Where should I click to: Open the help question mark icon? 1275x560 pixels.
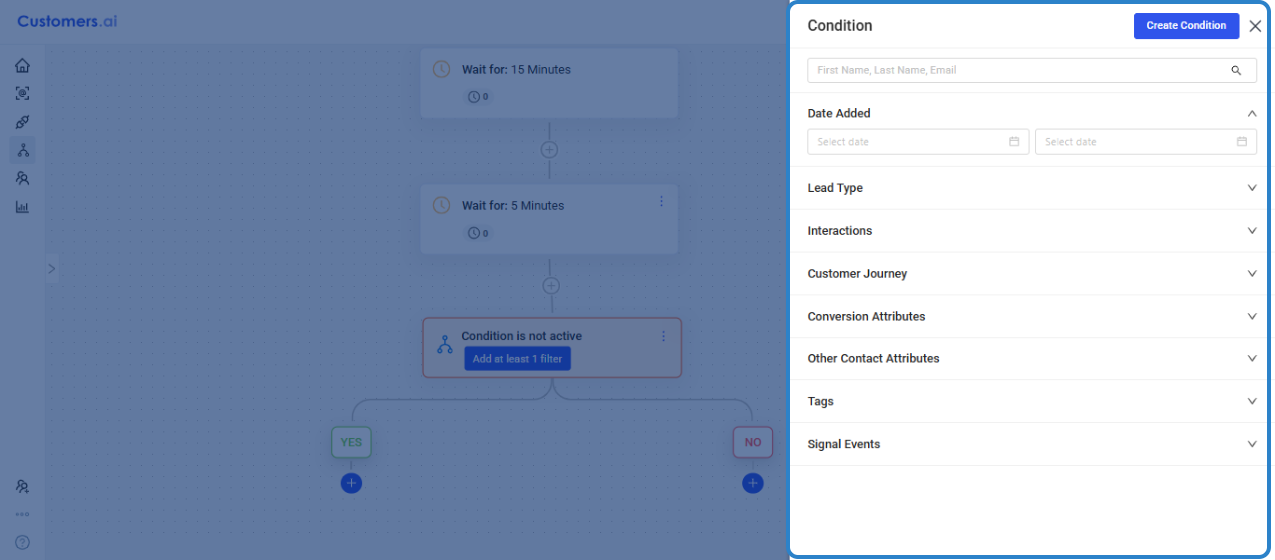22,542
